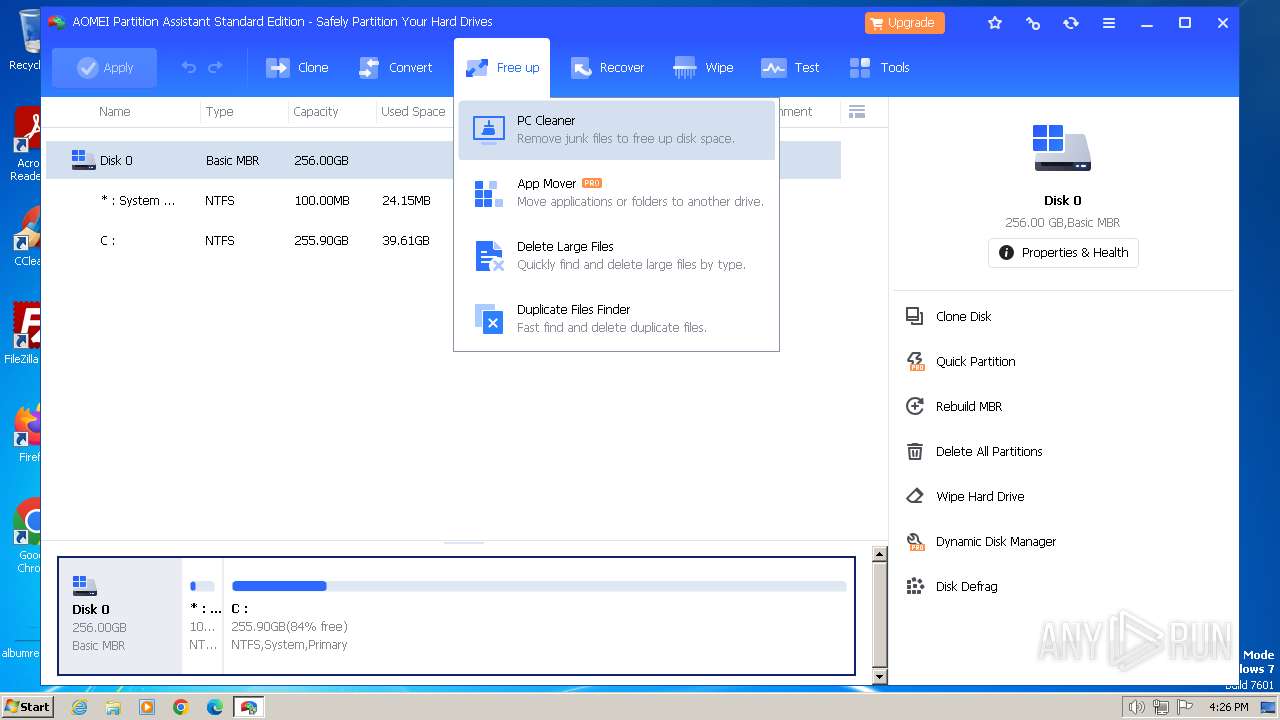Choose App Mover from the menu
Image resolution: width=1280 pixels, height=720 pixels.
pyautogui.click(x=616, y=192)
